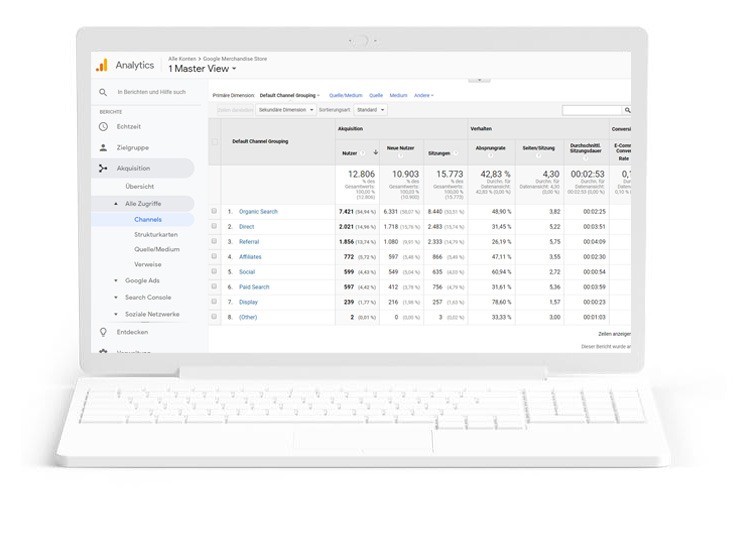Open the Display channel link
The height and width of the screenshot is (548, 739).
click(x=248, y=302)
